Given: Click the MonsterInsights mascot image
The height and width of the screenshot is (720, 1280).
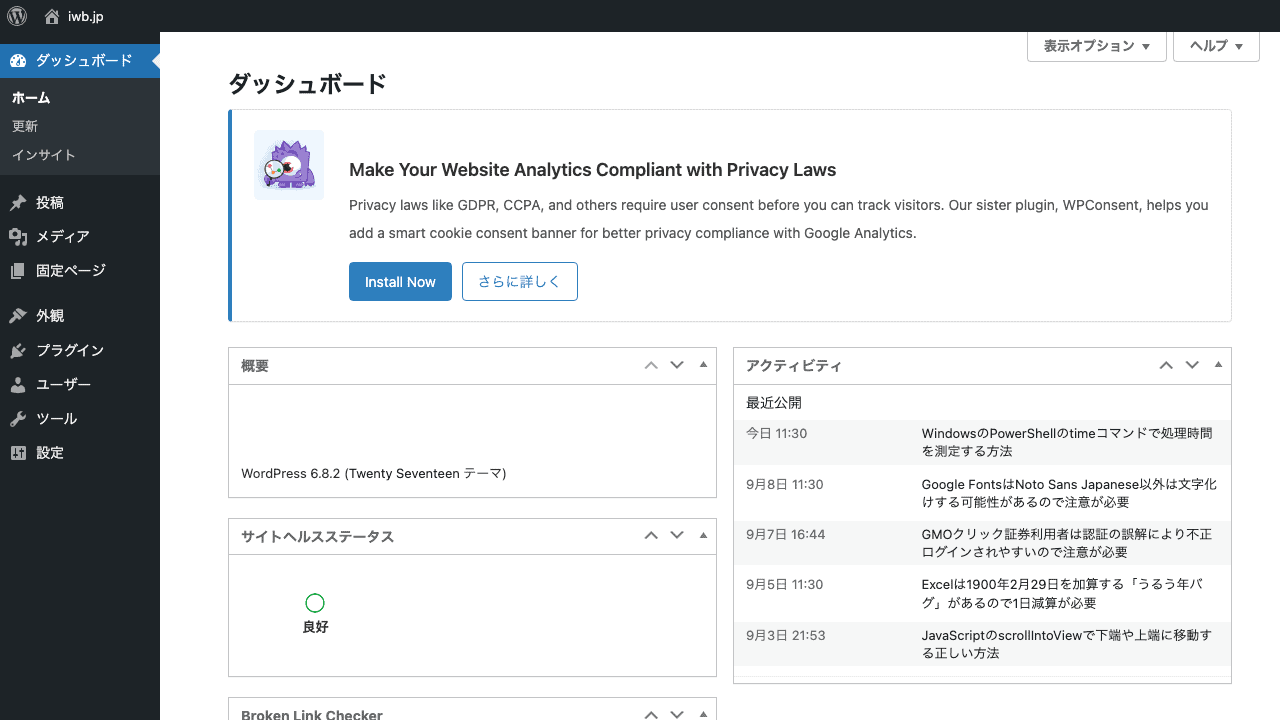Looking at the screenshot, I should click(x=289, y=165).
